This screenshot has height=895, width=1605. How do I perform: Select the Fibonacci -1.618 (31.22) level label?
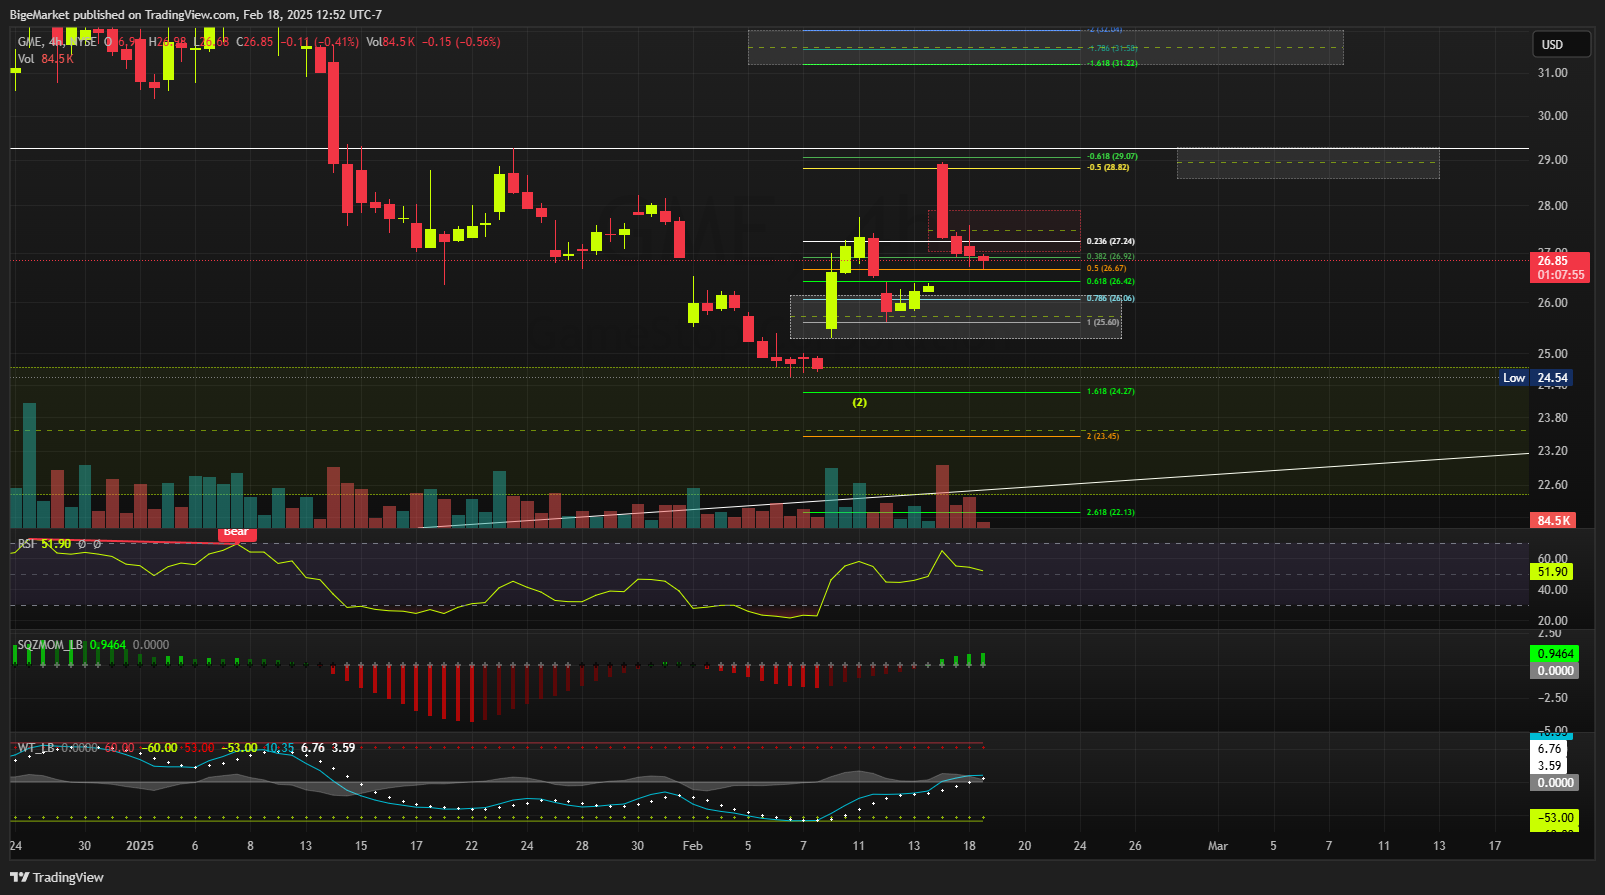tap(1112, 63)
